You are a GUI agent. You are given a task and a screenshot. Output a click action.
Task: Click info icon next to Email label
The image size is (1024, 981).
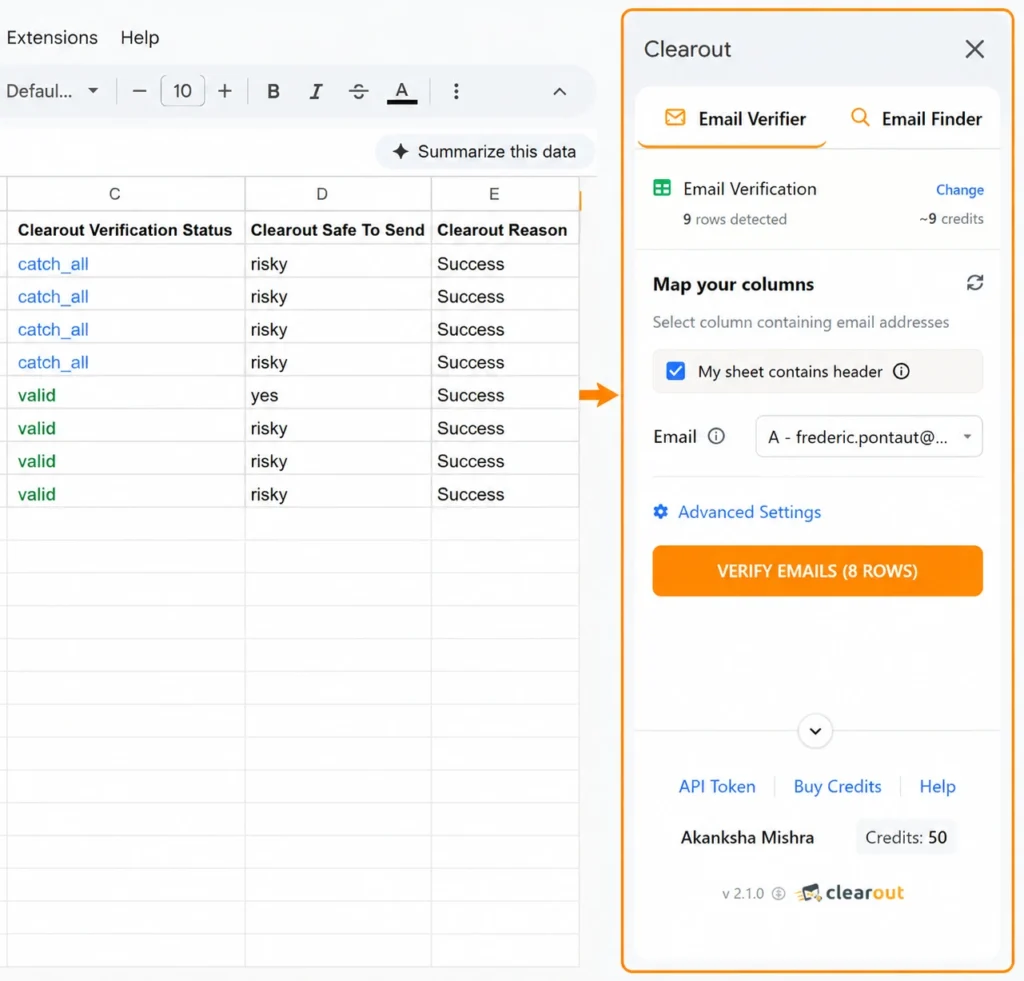(716, 436)
